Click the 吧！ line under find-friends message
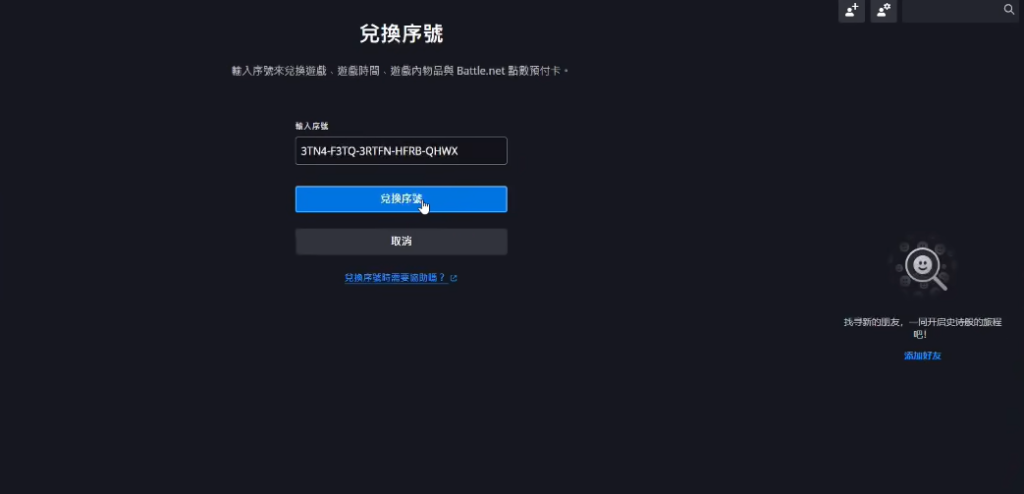Image resolution: width=1024 pixels, height=494 pixels. click(x=920, y=335)
